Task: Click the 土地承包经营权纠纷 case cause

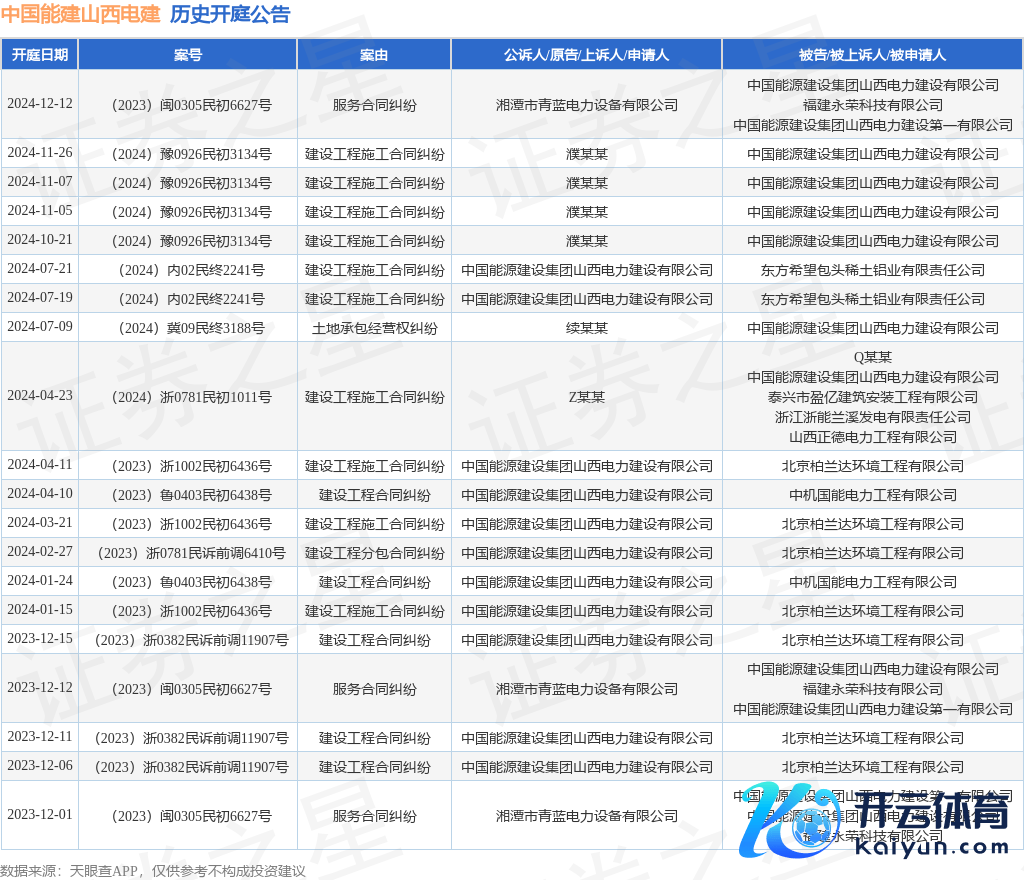Action: point(374,328)
